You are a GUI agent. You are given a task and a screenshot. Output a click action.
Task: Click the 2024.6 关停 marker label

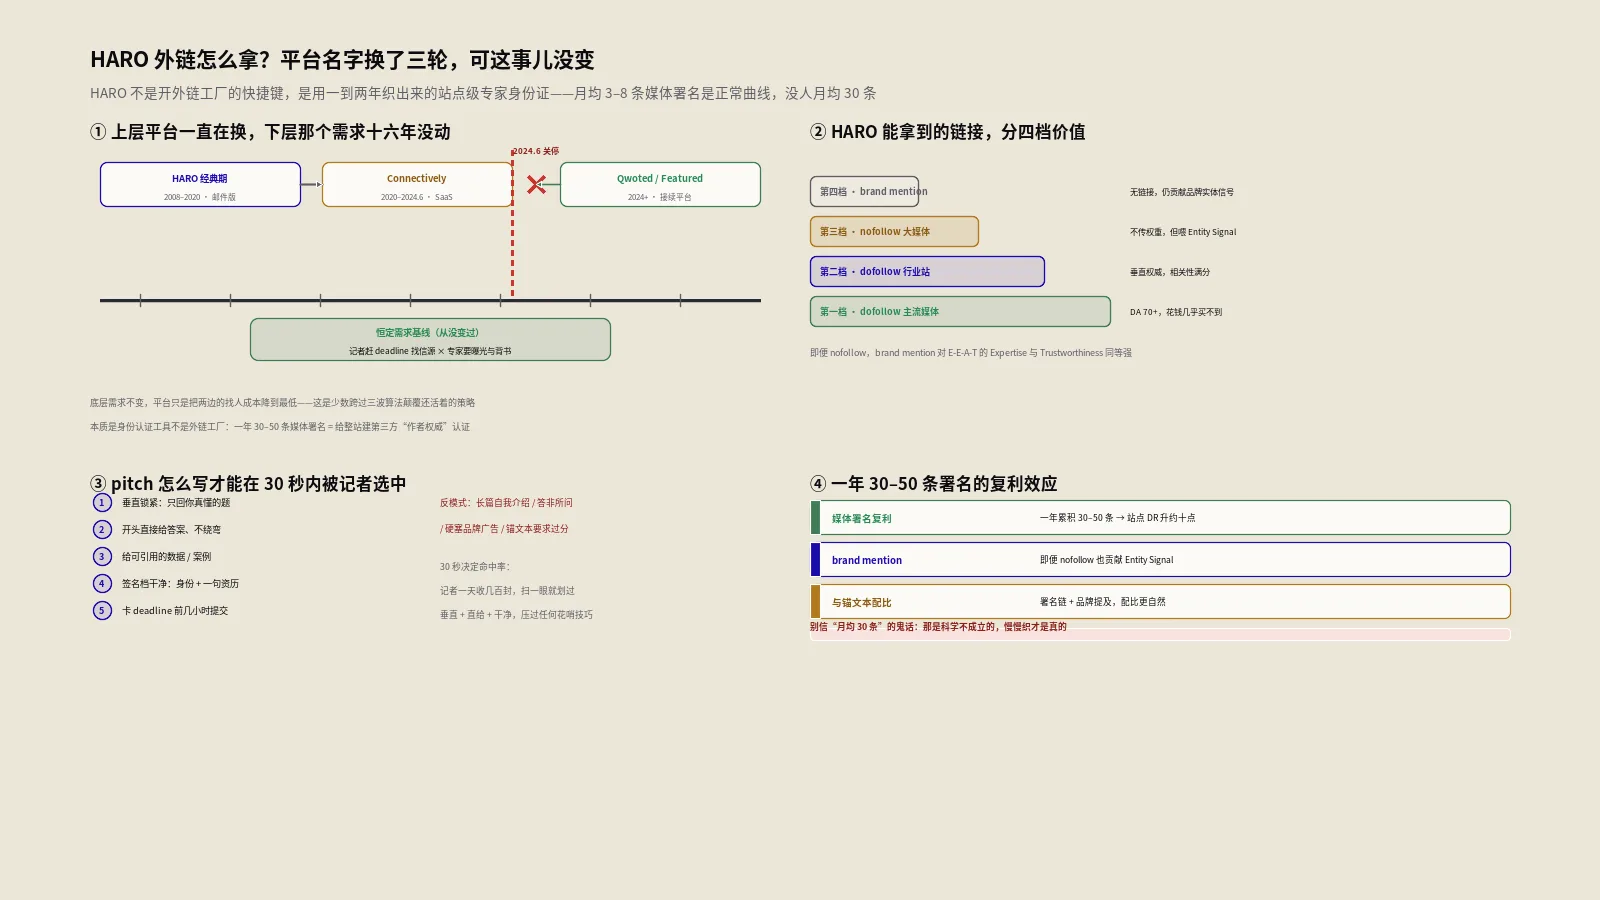click(536, 152)
